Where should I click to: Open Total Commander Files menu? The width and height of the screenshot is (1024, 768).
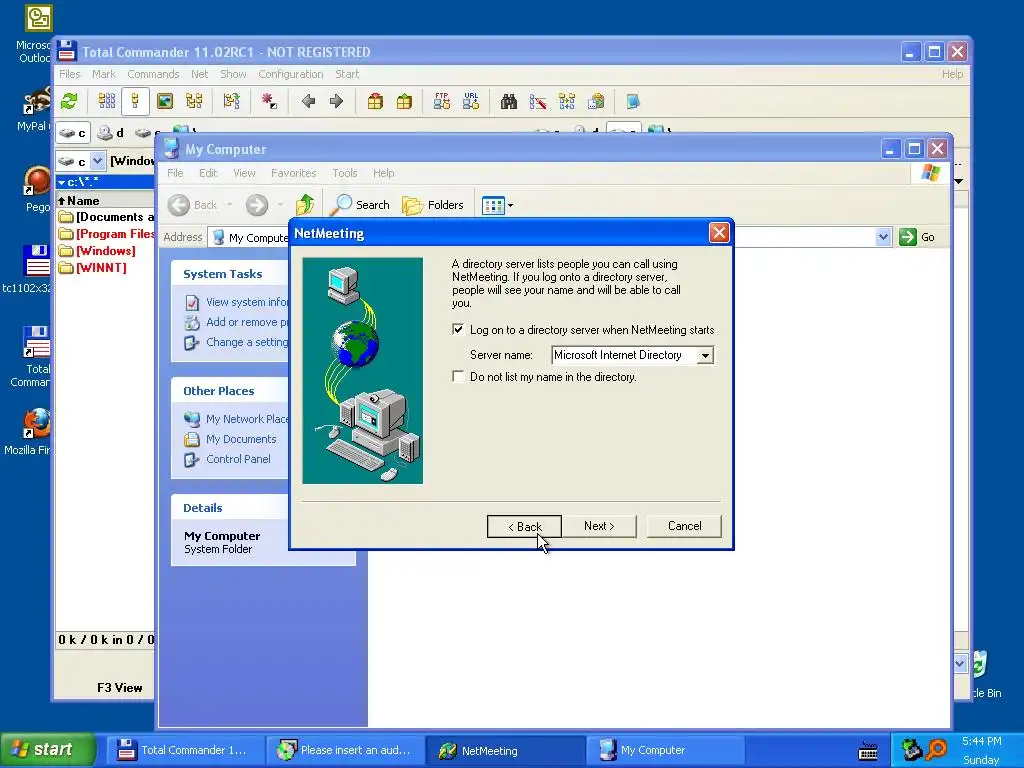pyautogui.click(x=69, y=74)
